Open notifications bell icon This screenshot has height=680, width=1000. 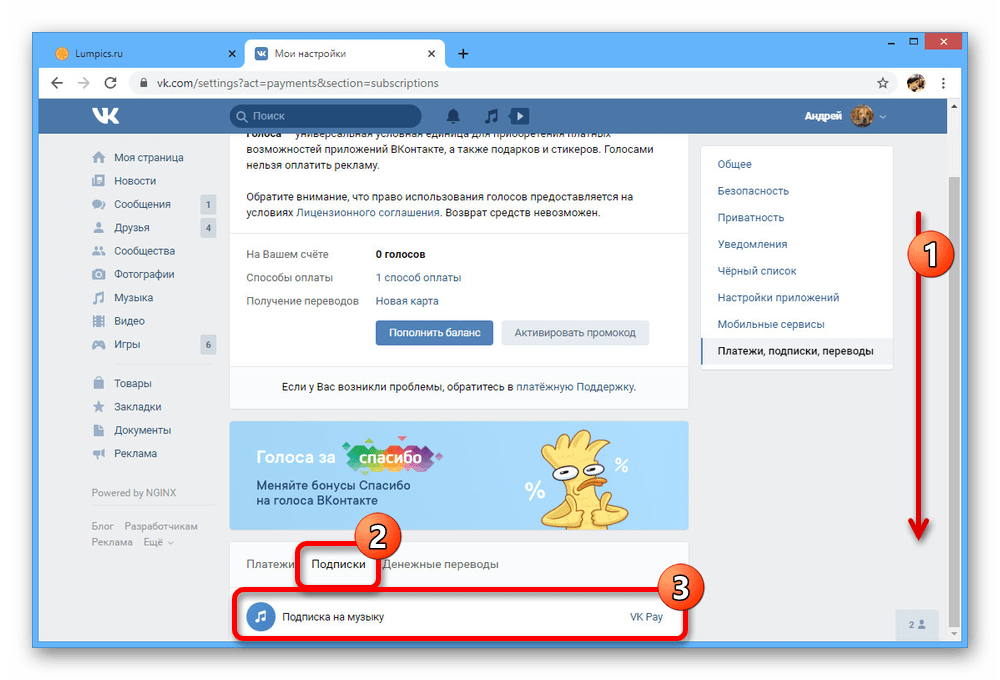[453, 116]
